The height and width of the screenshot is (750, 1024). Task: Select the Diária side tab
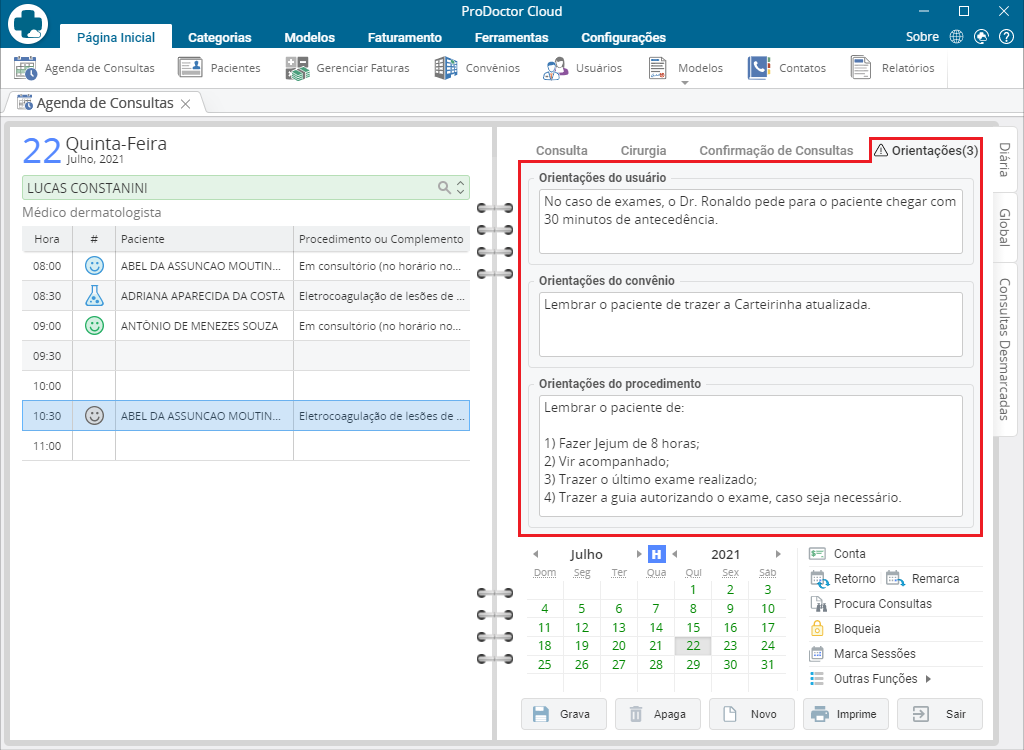(1004, 159)
